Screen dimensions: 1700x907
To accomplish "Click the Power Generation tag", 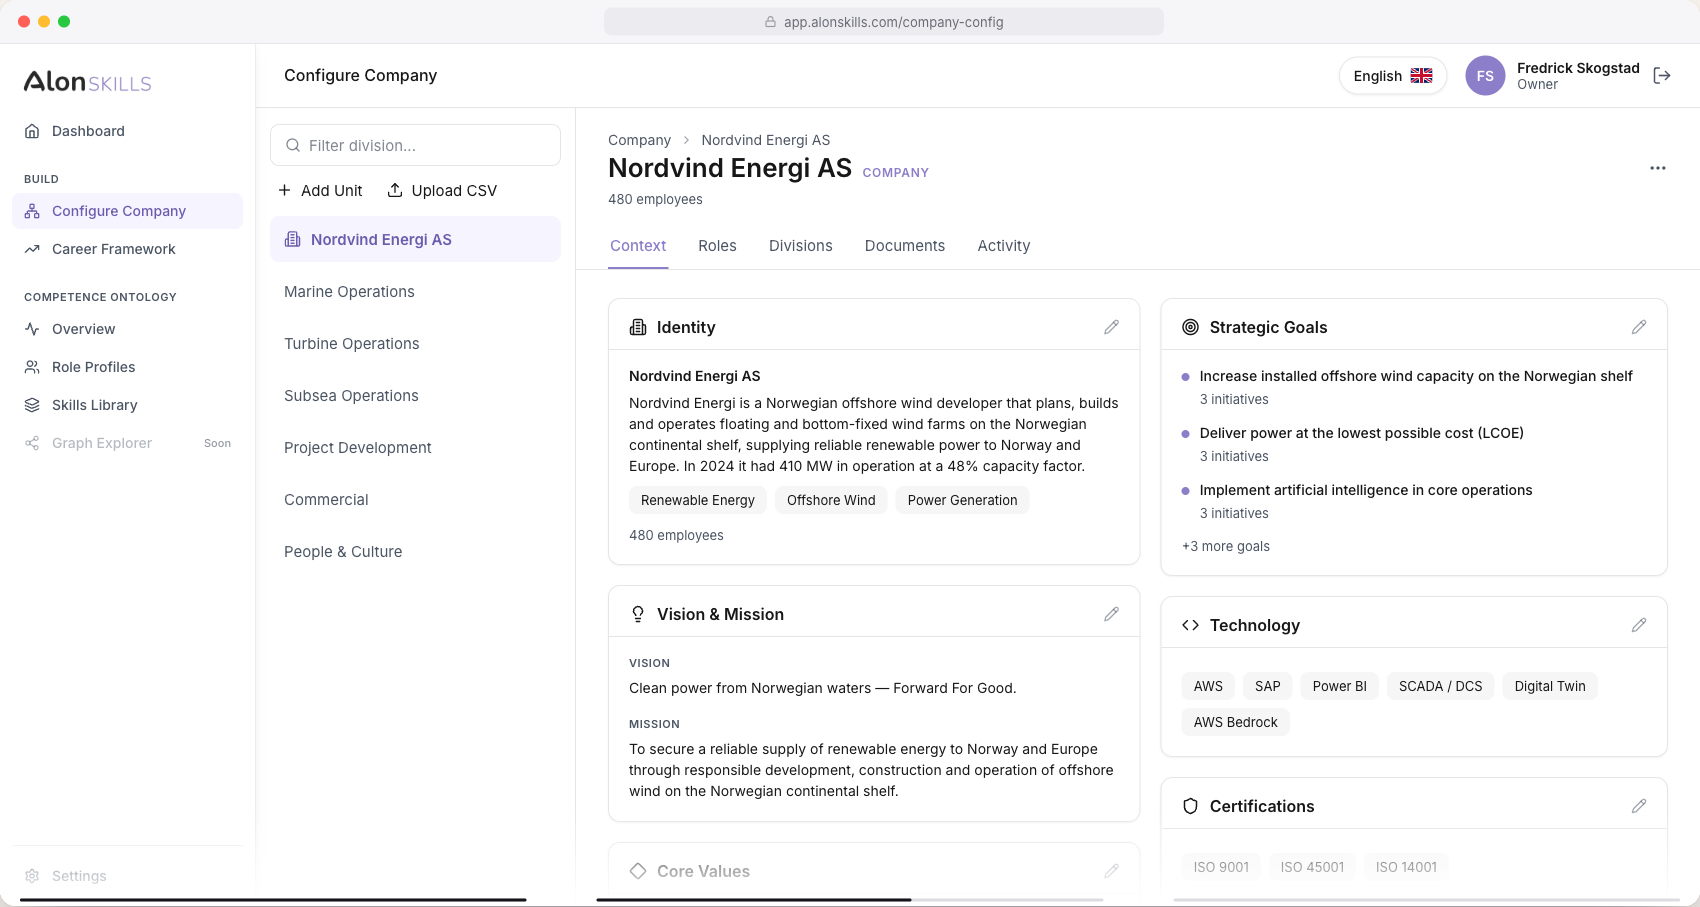I will click(962, 500).
